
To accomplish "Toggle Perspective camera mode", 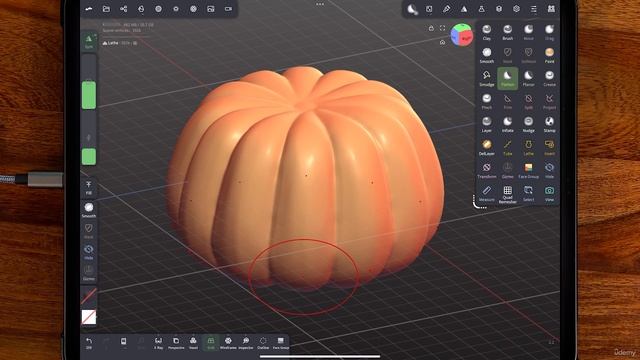I will click(176, 343).
